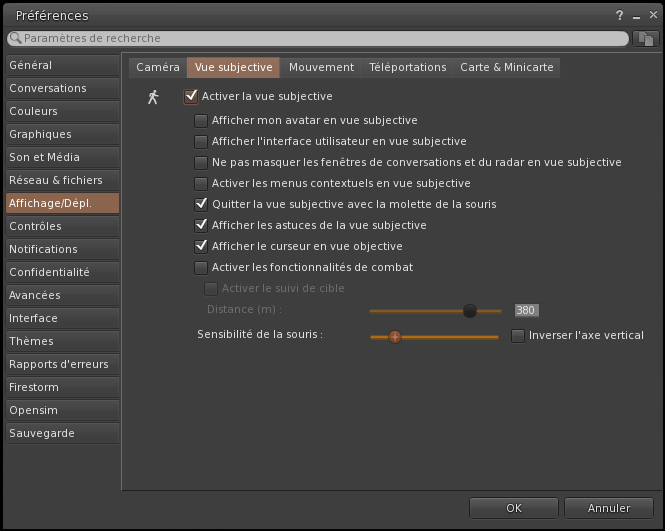Click the magnifier icon in the search box
Image resolution: width=665 pixels, height=531 pixels.
tap(16, 38)
